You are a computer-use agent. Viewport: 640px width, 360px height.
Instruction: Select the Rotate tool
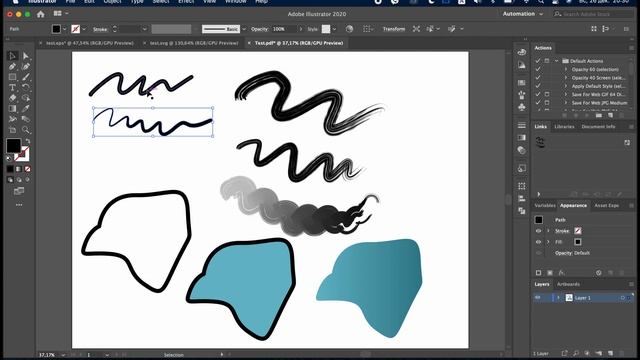(26, 87)
